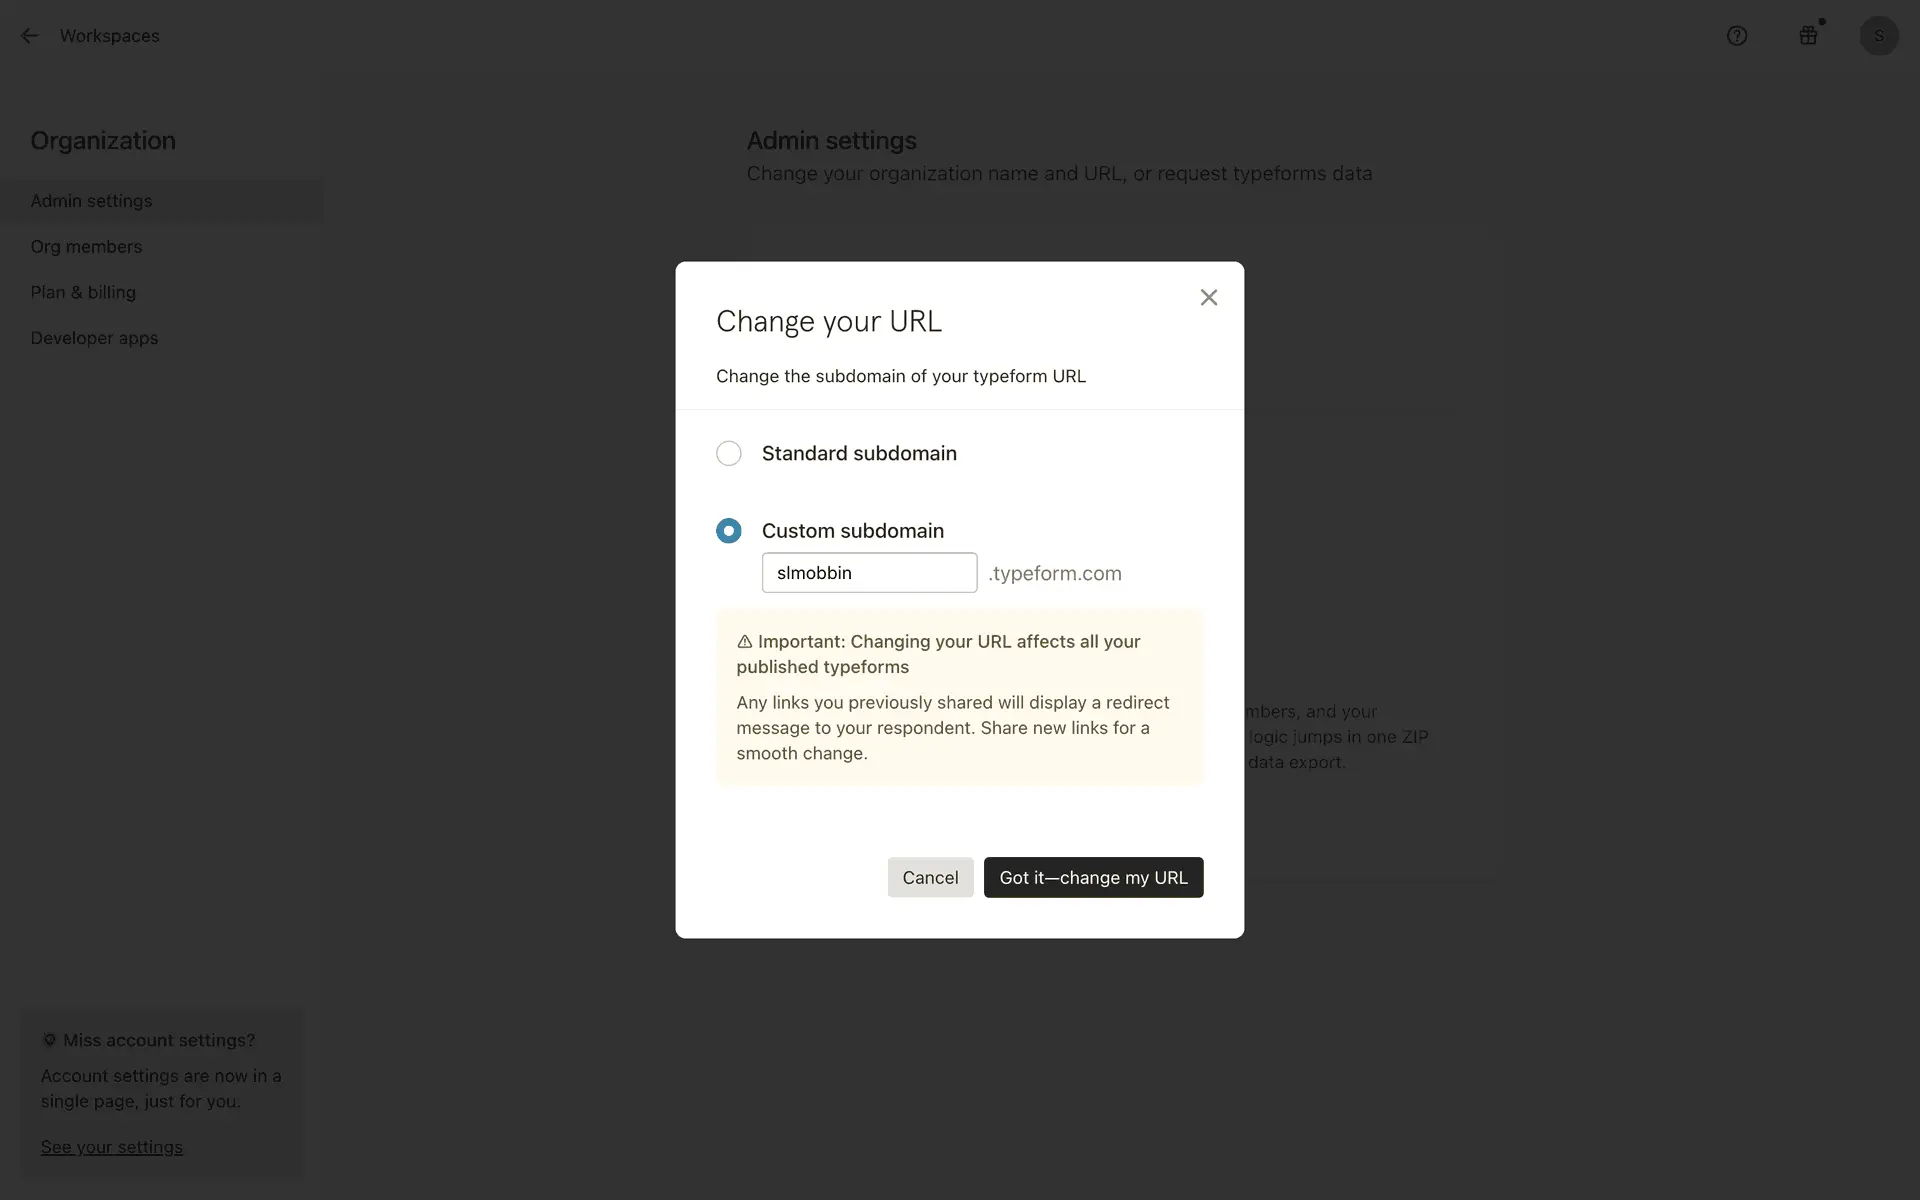Follow the See your settings link
The width and height of the screenshot is (1920, 1200).
click(112, 1147)
